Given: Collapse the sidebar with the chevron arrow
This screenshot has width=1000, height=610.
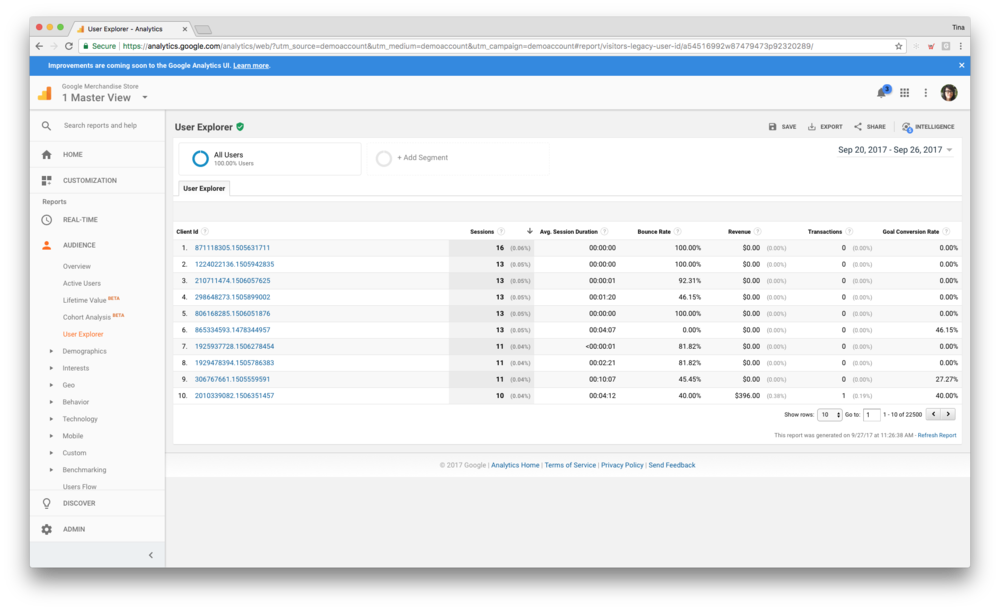Looking at the screenshot, I should point(151,555).
